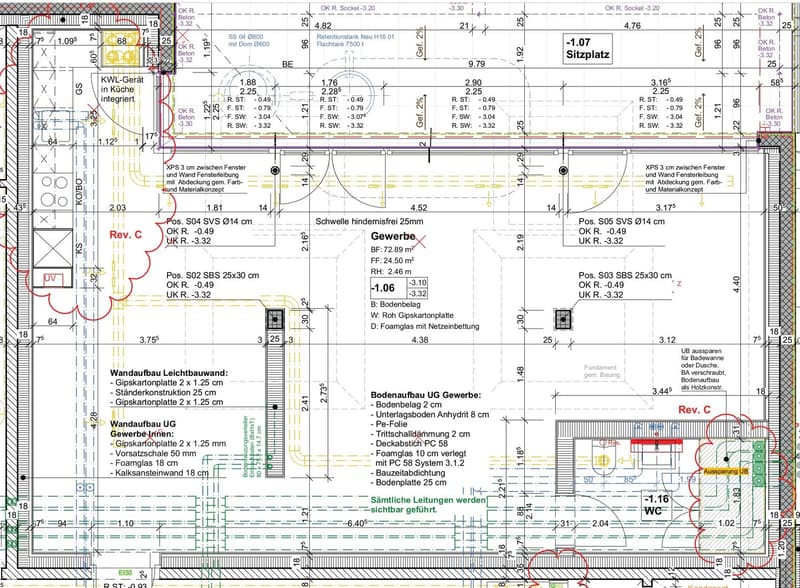Click the red cross next to Gewerbe label
800x588 pixels.
click(418, 240)
